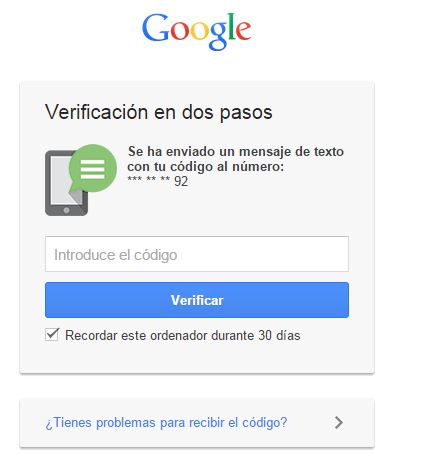
Task: Click the phone icon's round home button
Action: point(66,210)
